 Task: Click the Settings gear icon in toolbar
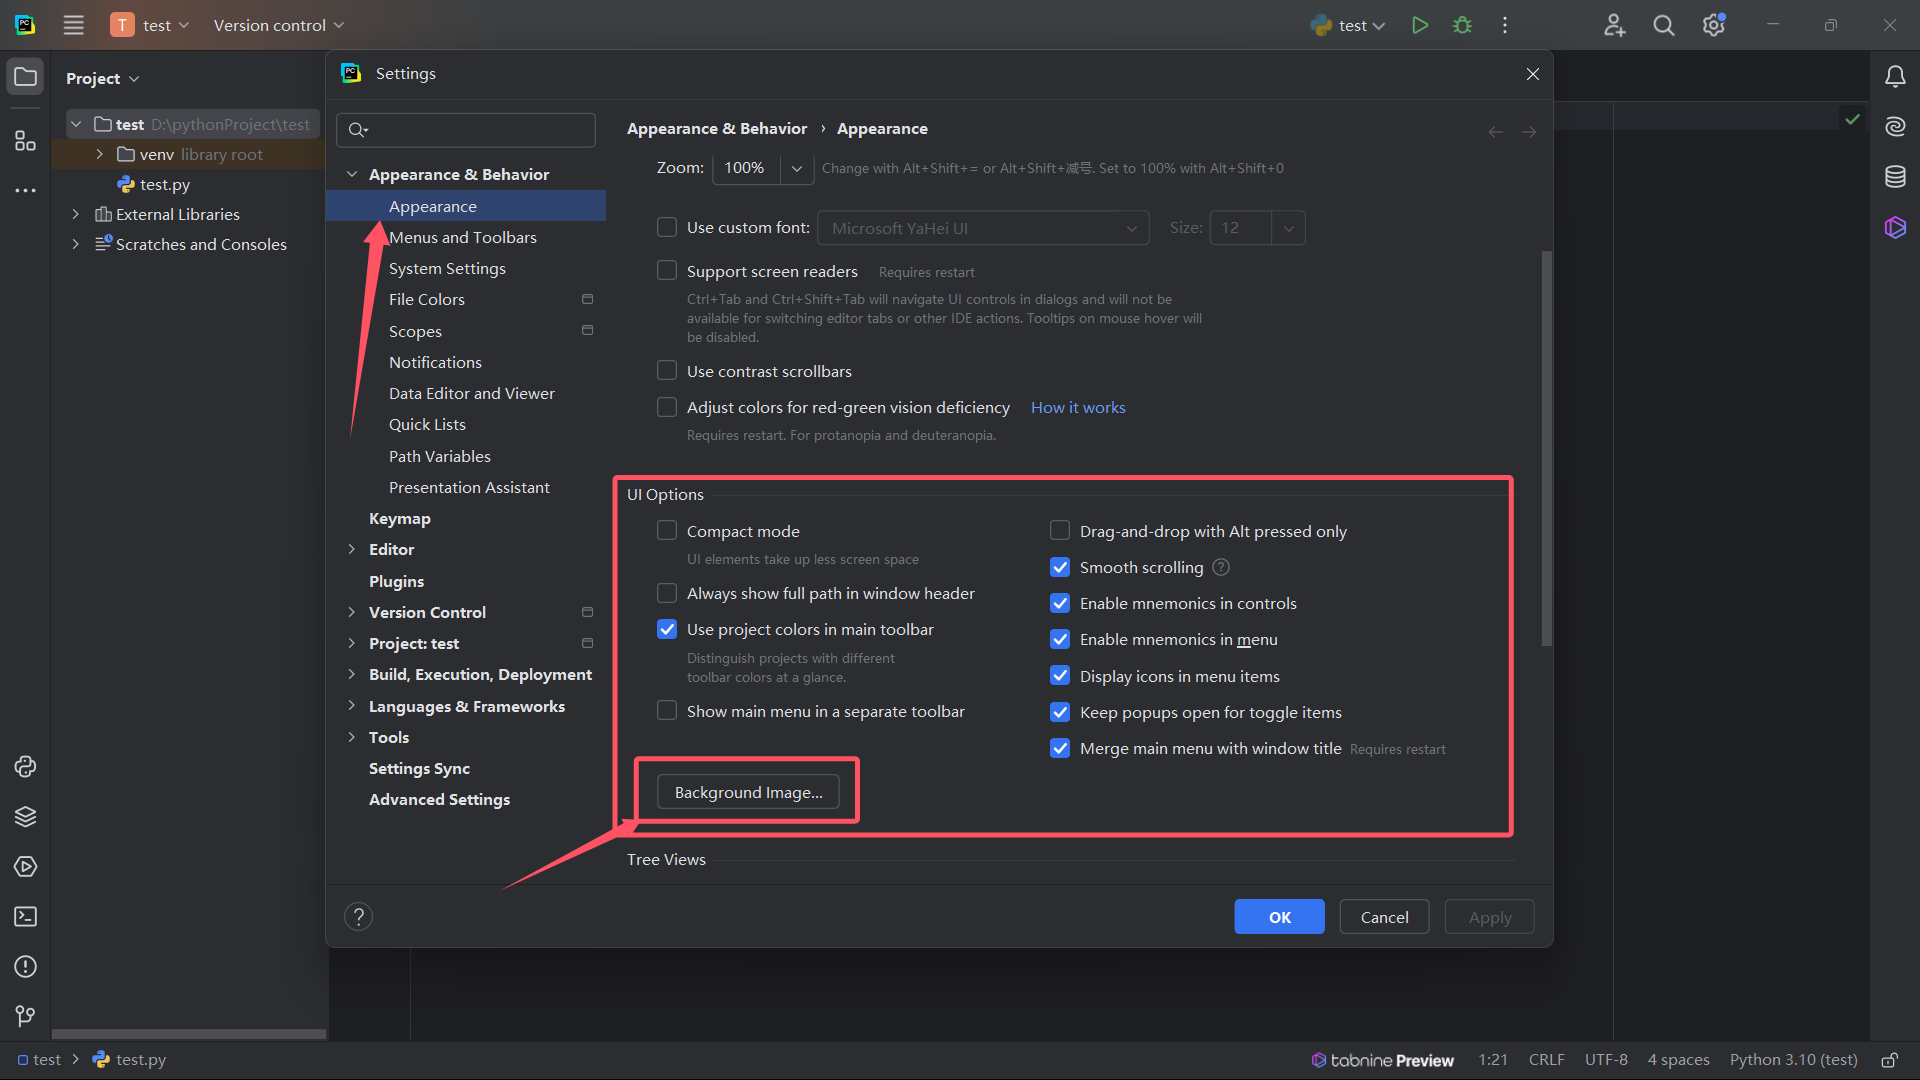1714,25
